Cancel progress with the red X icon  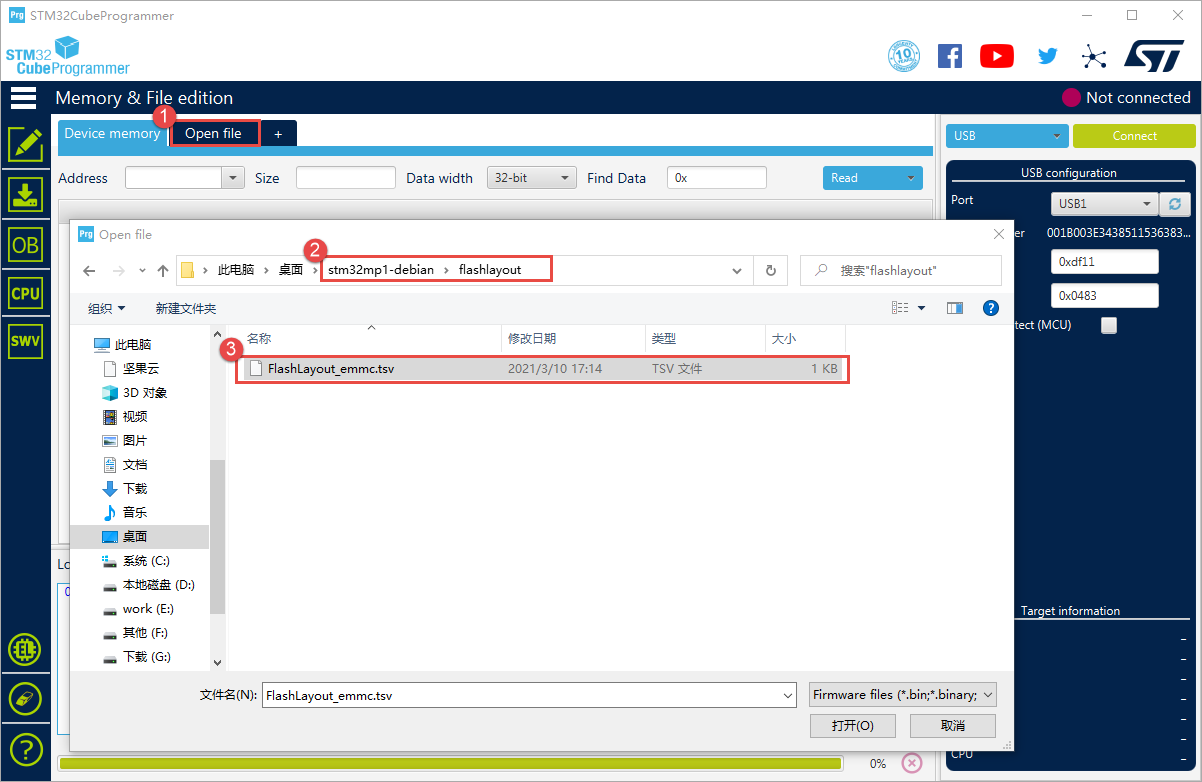(912, 763)
